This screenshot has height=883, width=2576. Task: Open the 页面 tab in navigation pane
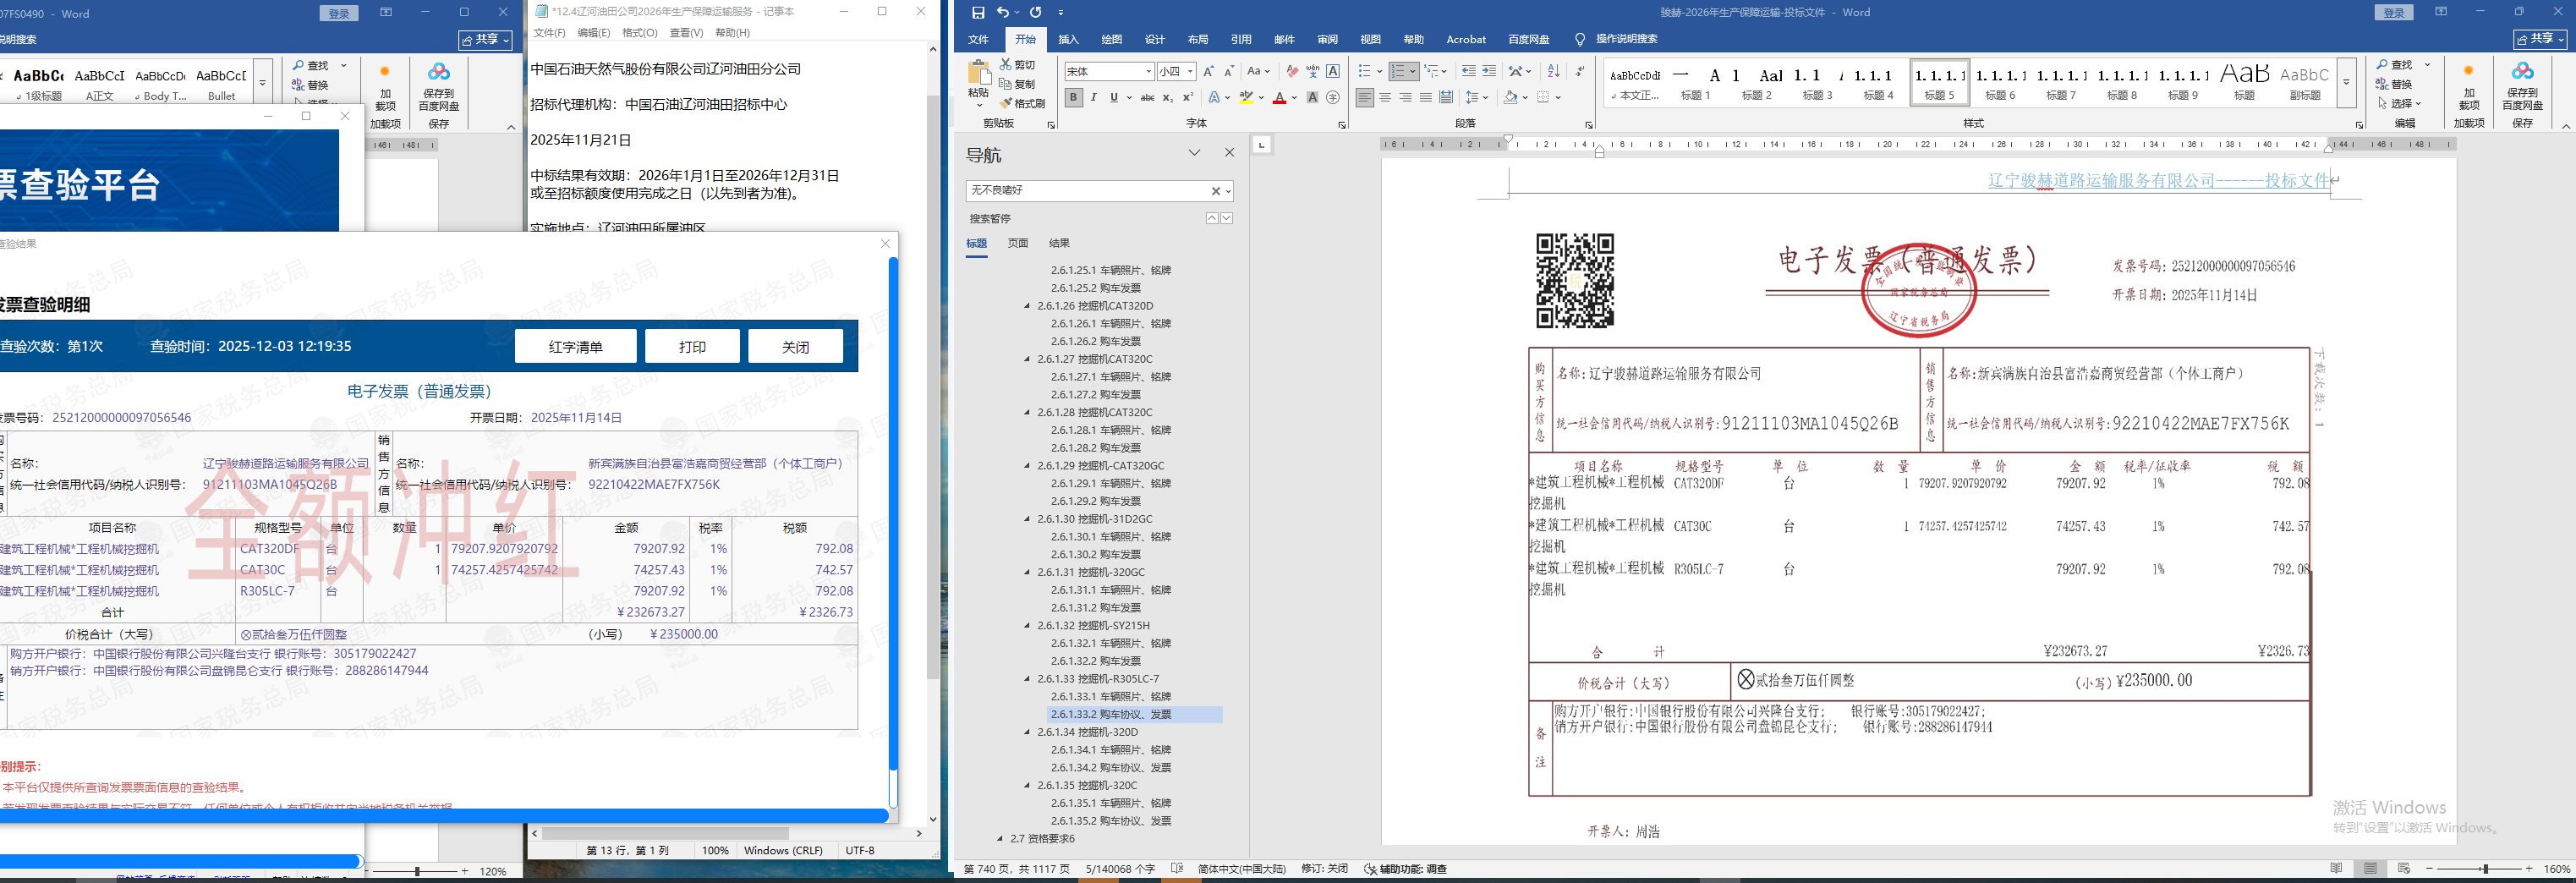tap(1017, 243)
